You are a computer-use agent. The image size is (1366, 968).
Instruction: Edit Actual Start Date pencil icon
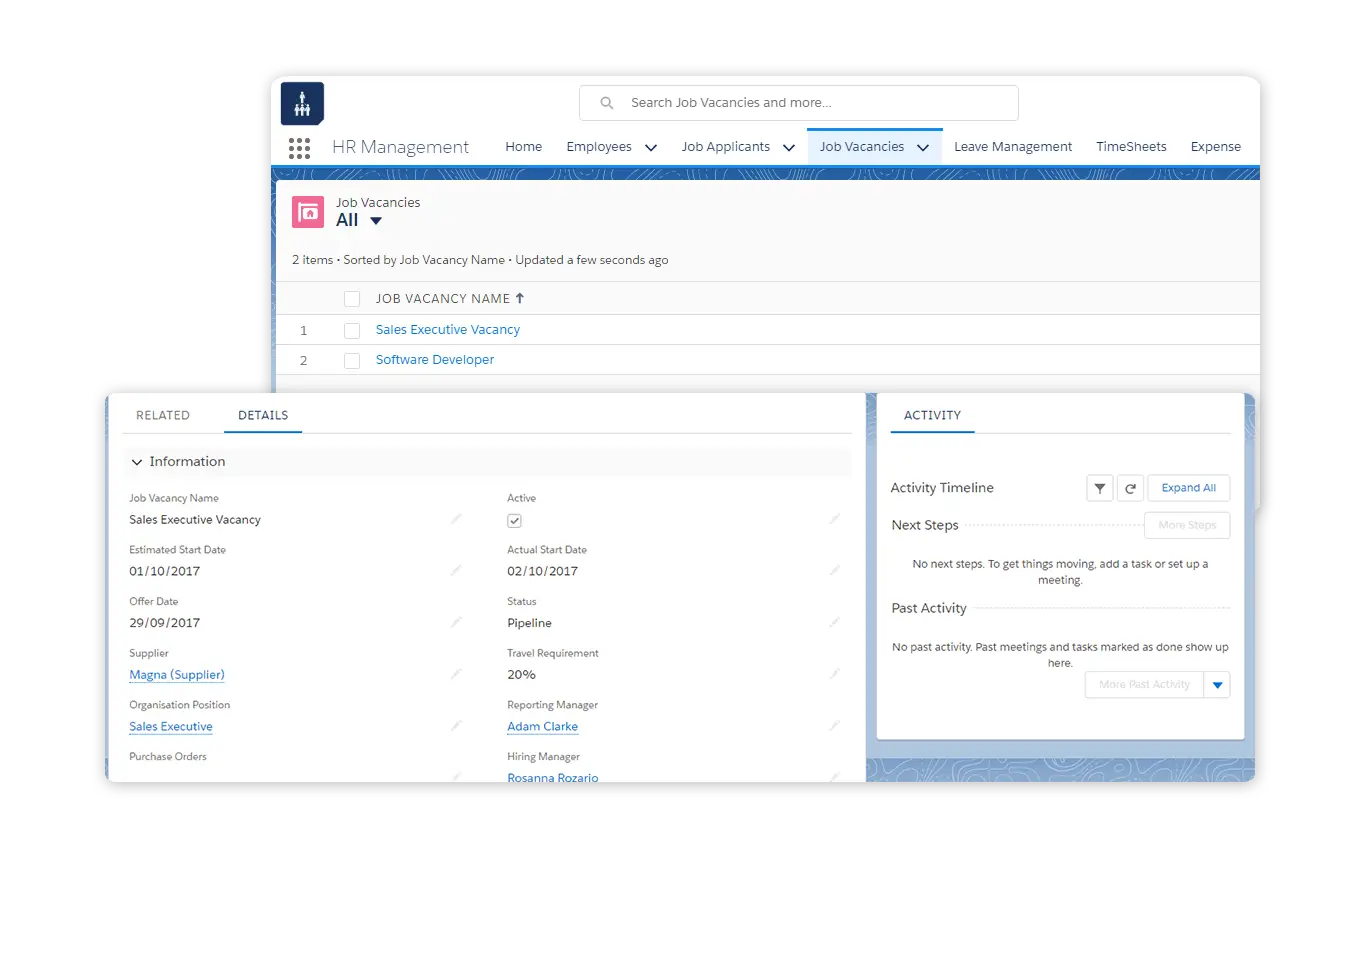[x=834, y=570]
